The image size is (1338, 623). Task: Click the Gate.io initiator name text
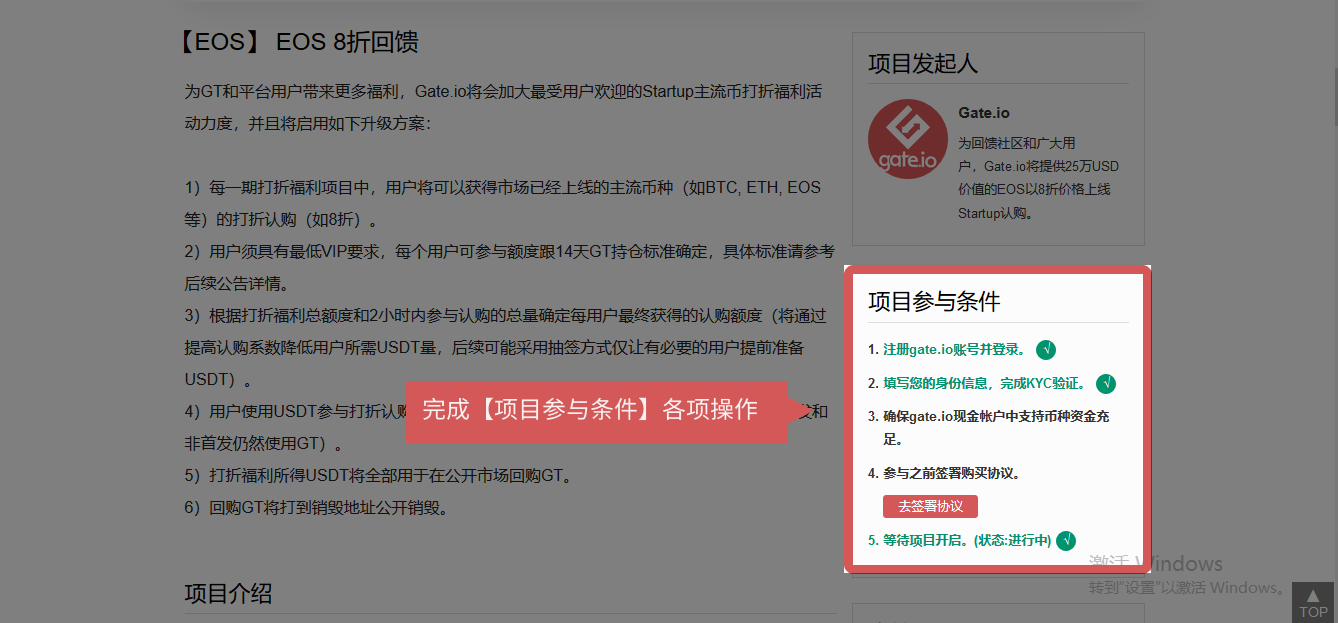[984, 113]
